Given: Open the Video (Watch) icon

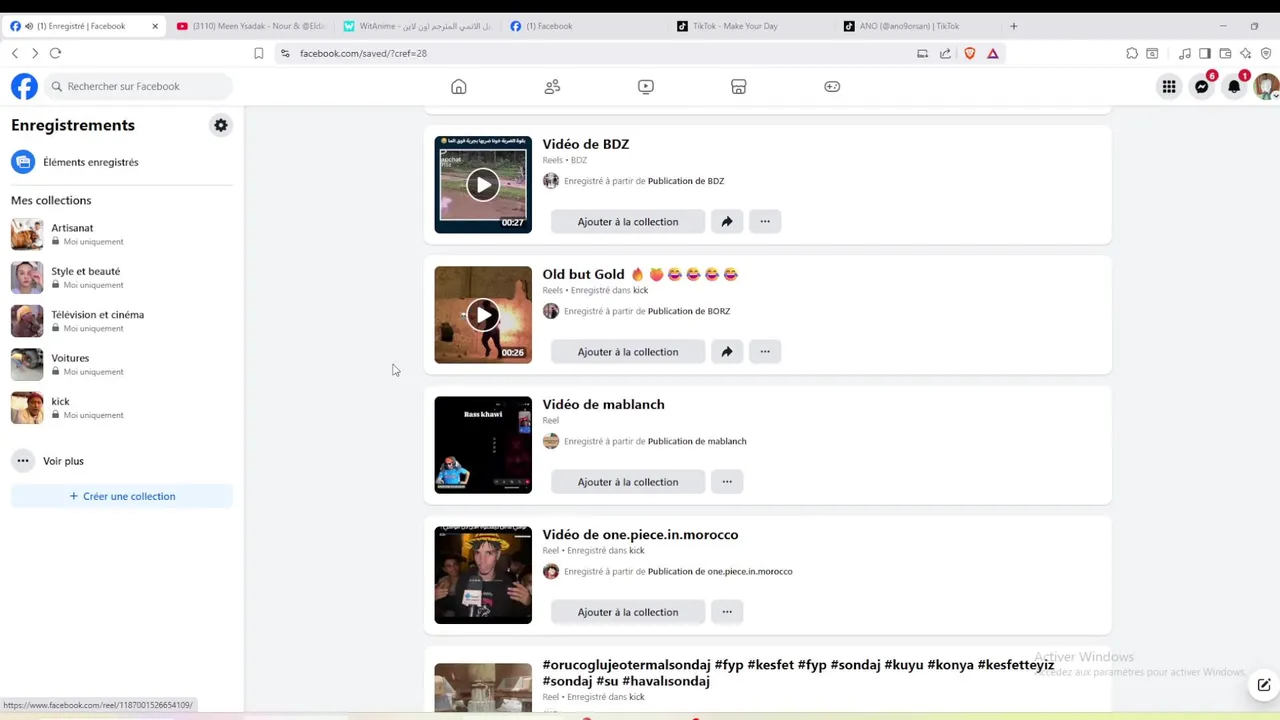Looking at the screenshot, I should 646,87.
